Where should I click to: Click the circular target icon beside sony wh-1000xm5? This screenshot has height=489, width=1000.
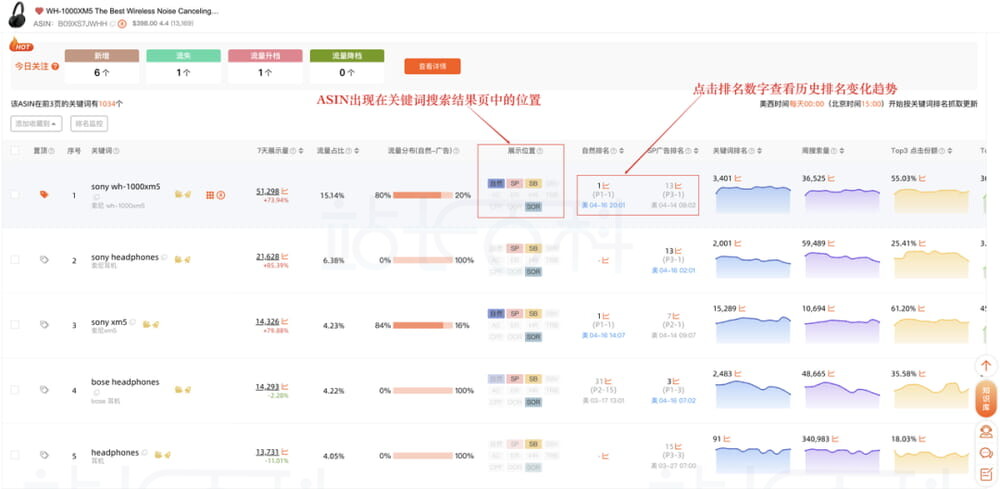[221, 194]
